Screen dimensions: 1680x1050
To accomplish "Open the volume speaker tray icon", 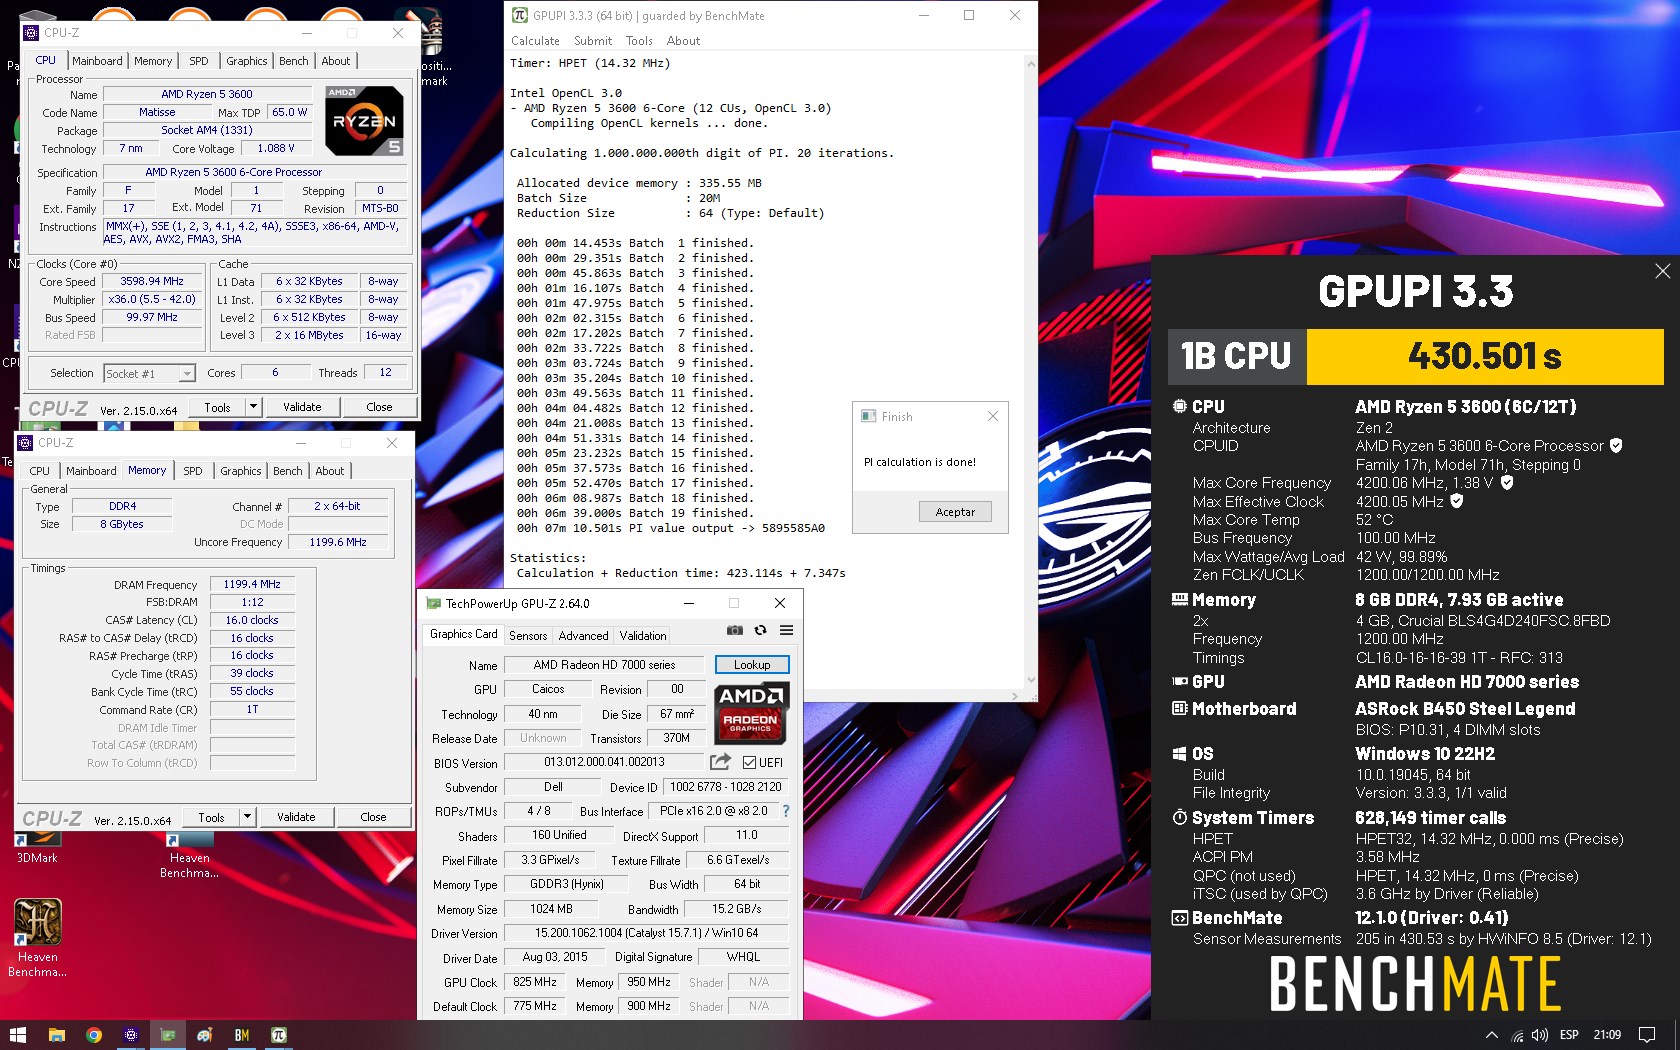I will pos(1540,1035).
